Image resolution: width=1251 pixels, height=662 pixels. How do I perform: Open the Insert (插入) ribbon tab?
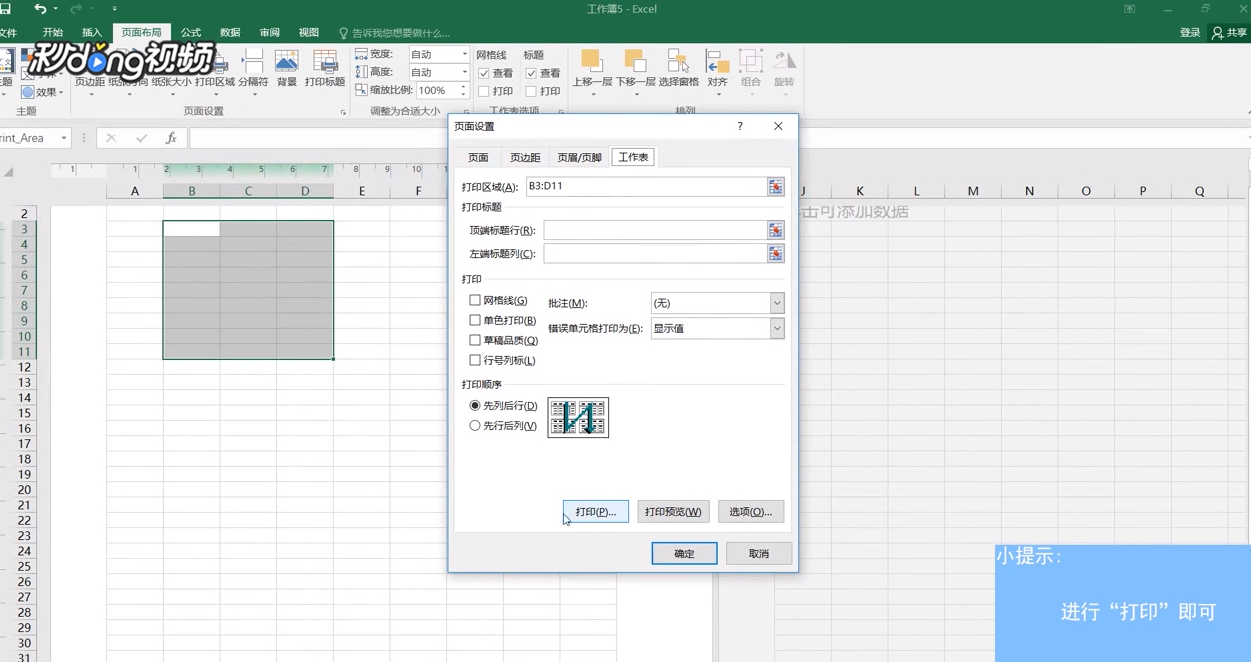click(x=92, y=33)
